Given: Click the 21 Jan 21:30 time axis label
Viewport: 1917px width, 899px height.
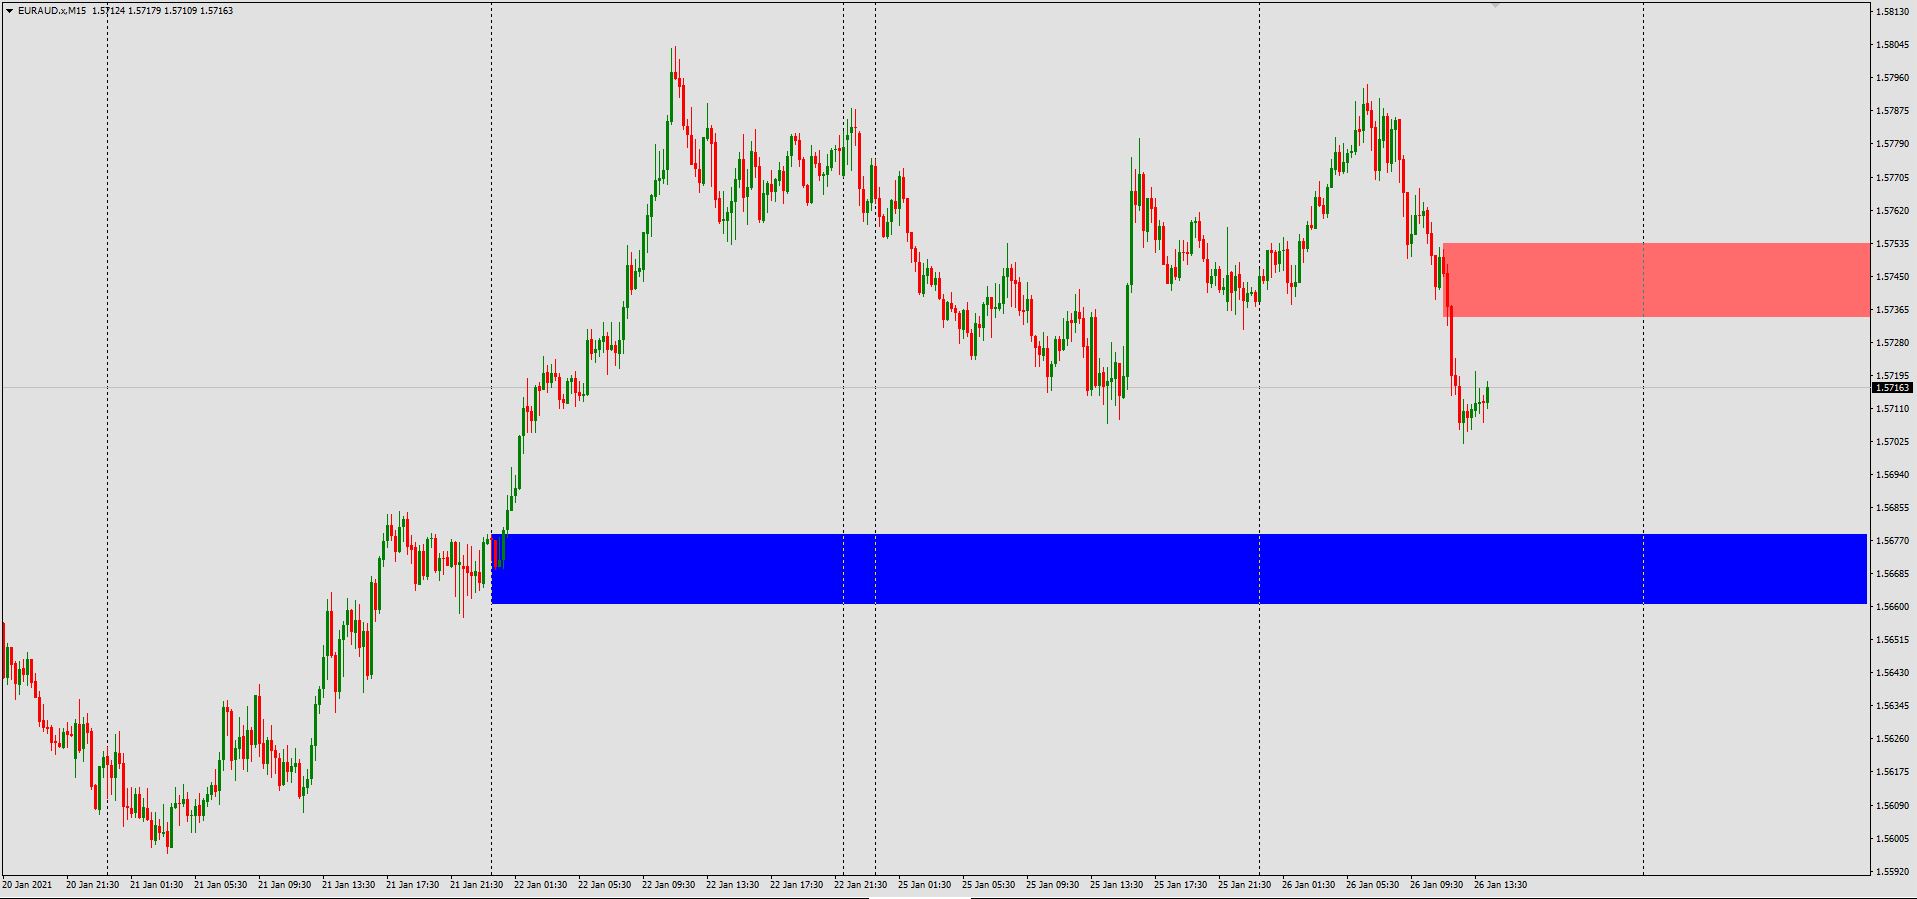Looking at the screenshot, I should click(x=477, y=885).
